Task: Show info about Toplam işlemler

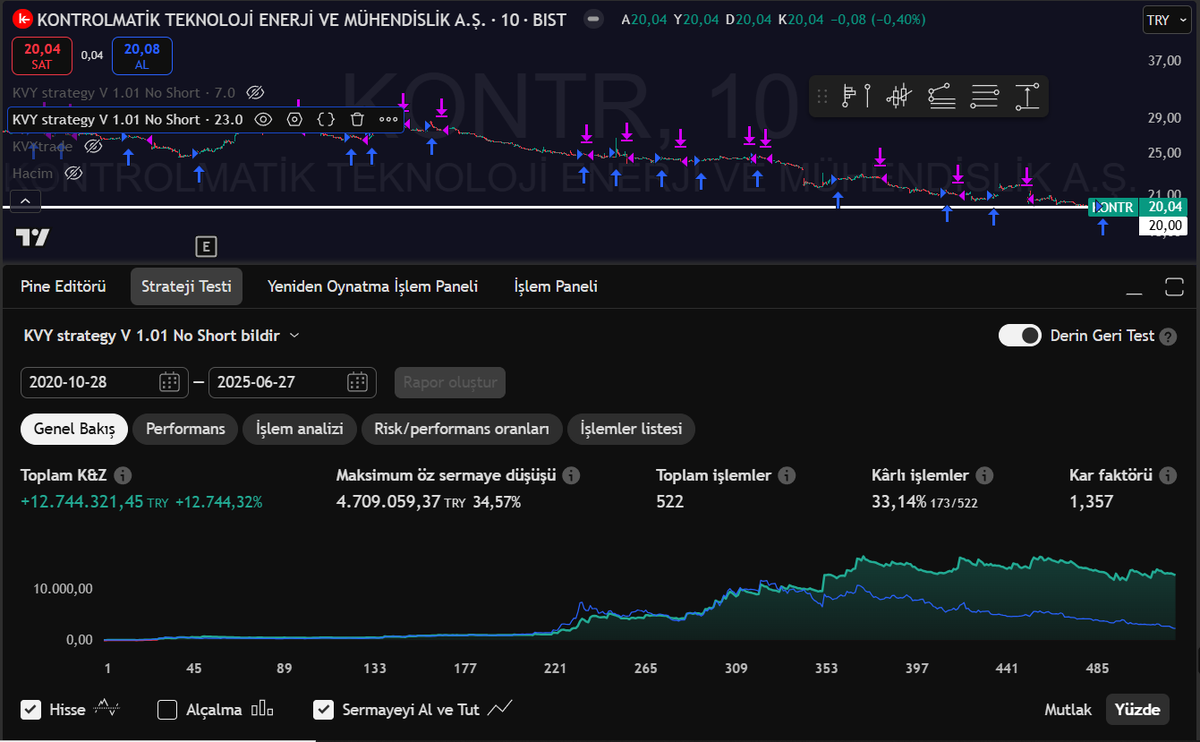Action: pyautogui.click(x=787, y=476)
